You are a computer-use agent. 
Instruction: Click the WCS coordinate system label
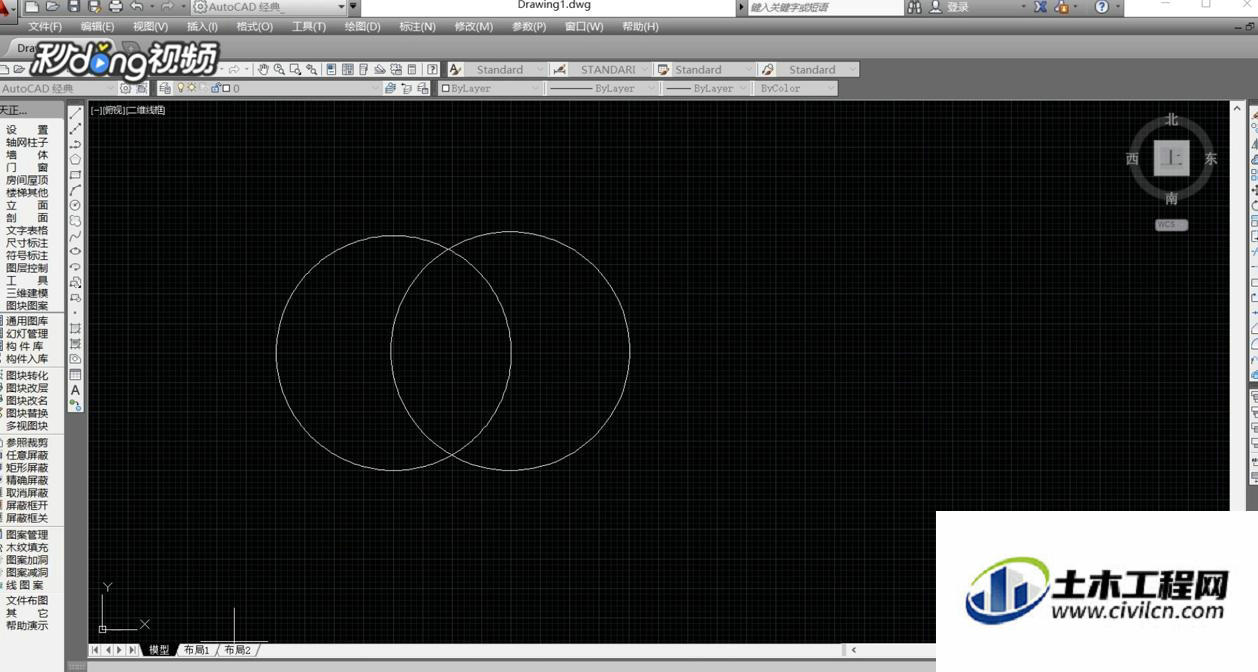(x=1171, y=225)
